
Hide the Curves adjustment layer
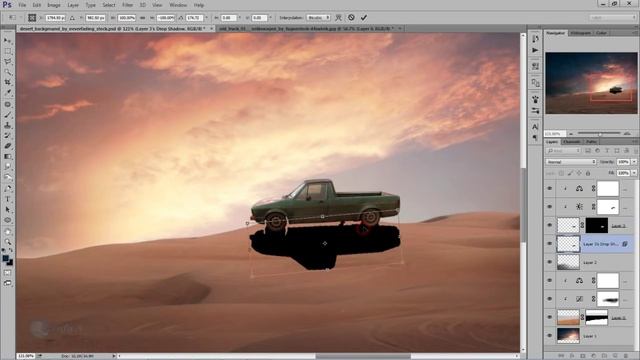click(549, 299)
